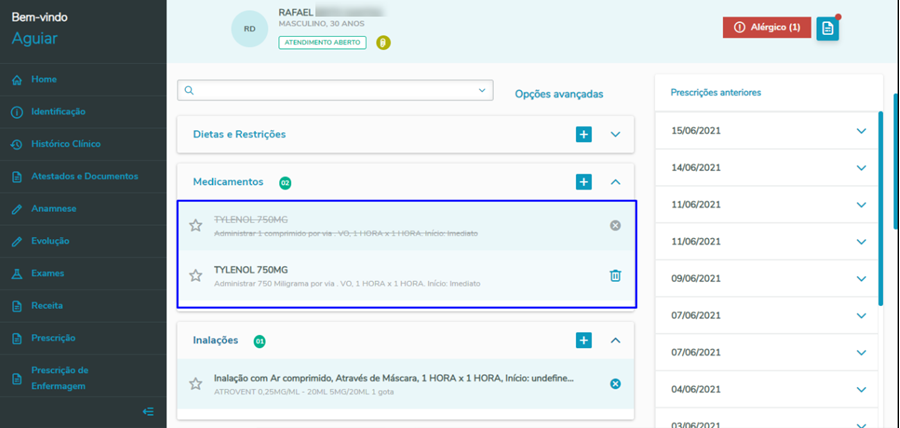Click the Atestados e Documentos file icon

pyautogui.click(x=17, y=177)
